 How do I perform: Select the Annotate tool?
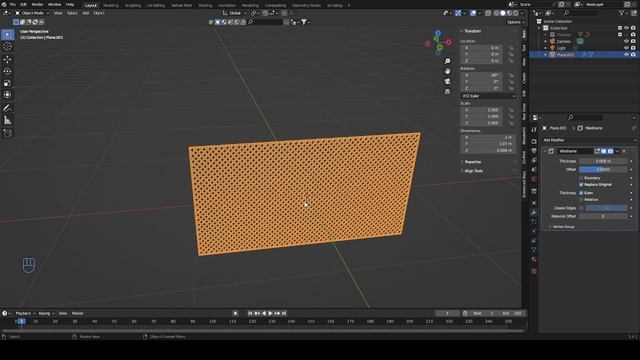[7, 108]
